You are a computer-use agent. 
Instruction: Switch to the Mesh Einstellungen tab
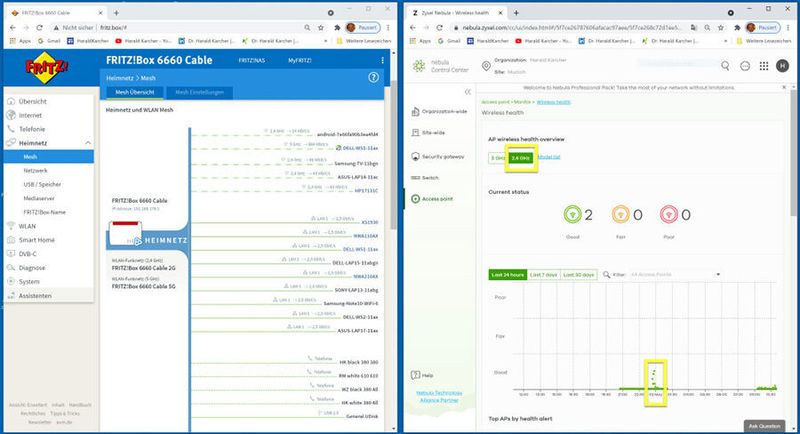(x=199, y=92)
